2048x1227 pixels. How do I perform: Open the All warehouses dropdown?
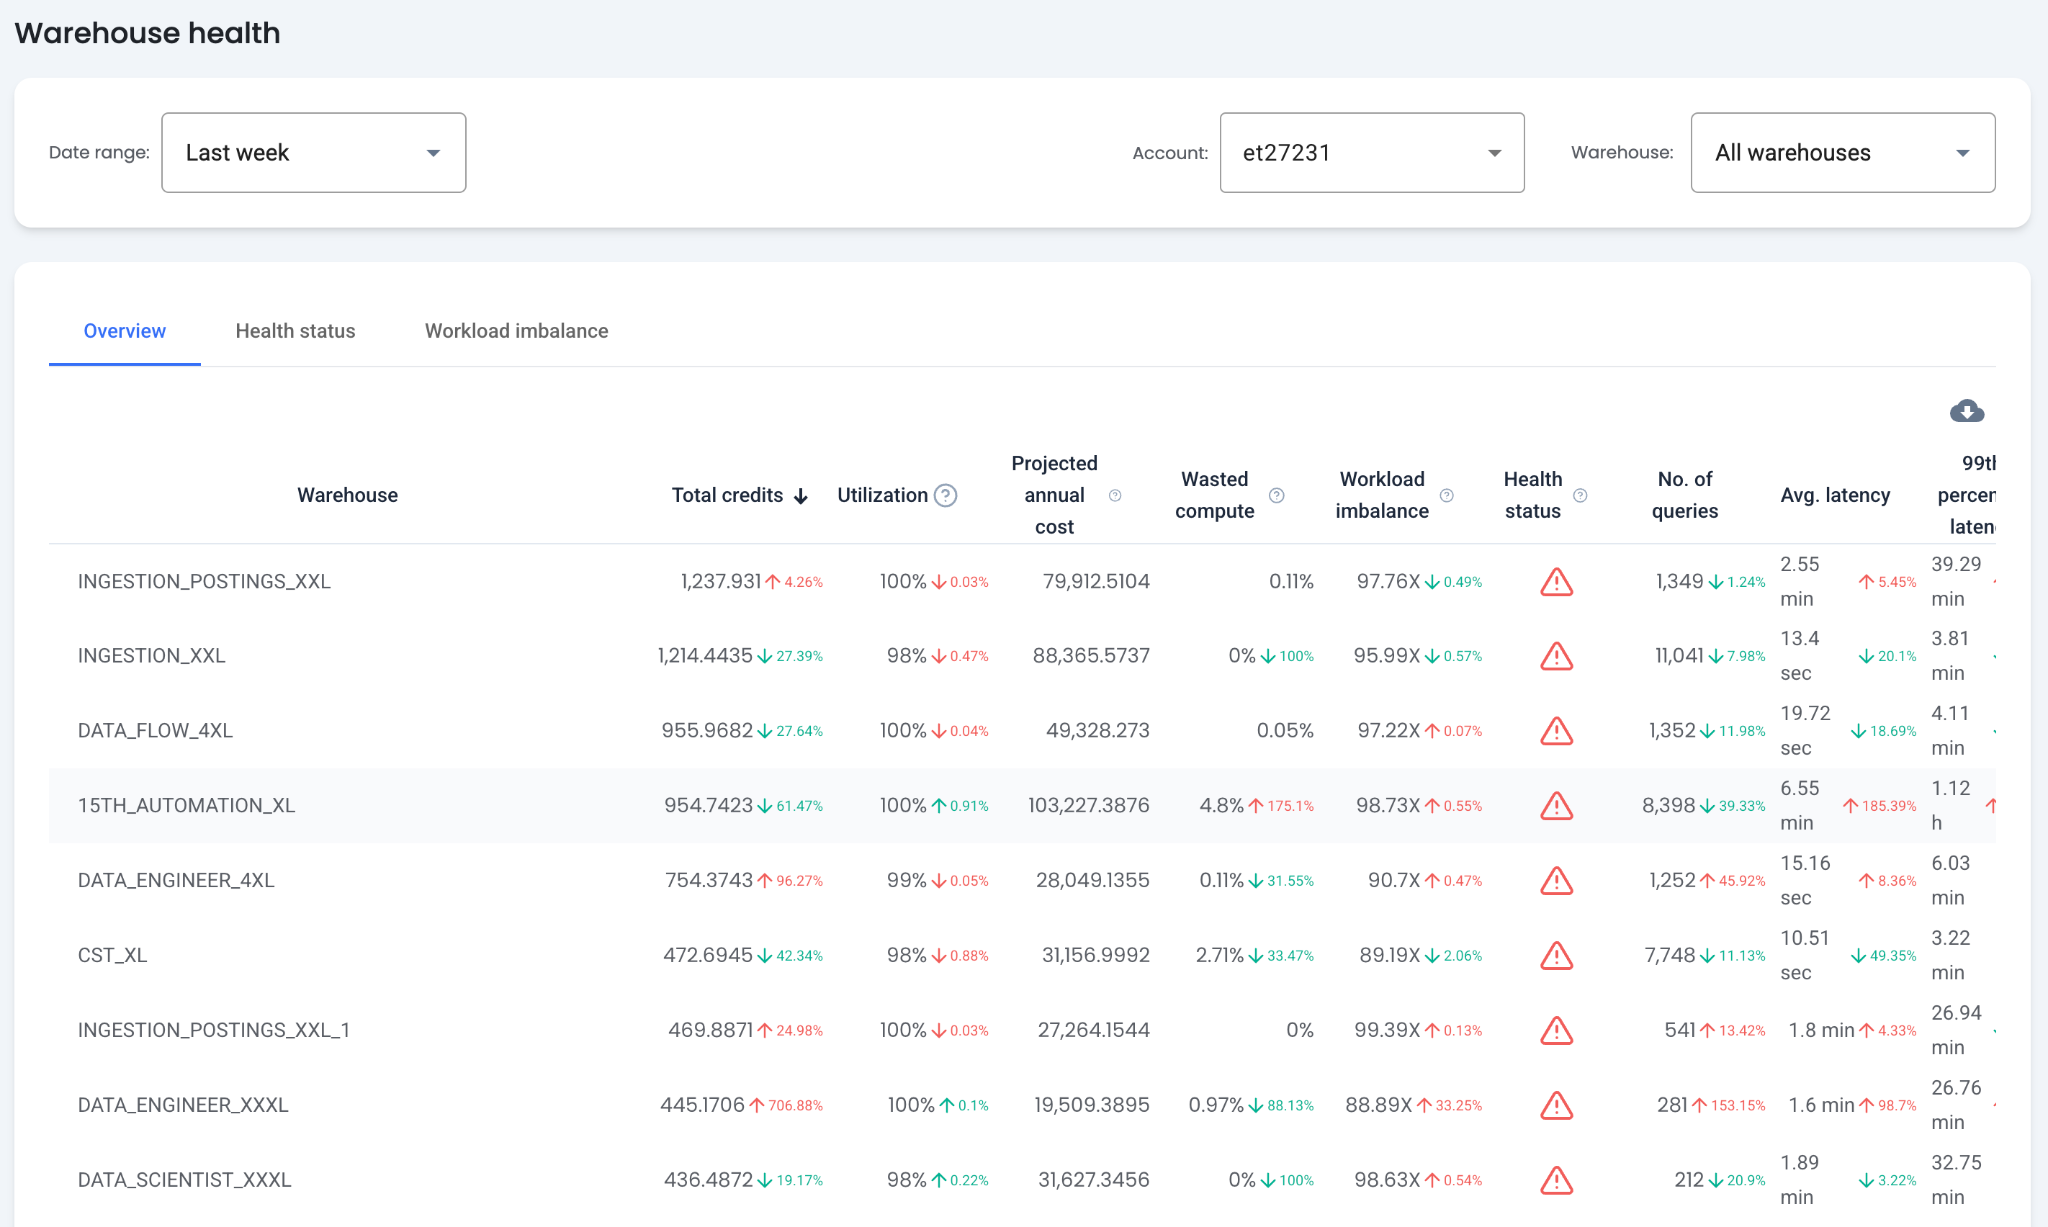pos(1842,152)
